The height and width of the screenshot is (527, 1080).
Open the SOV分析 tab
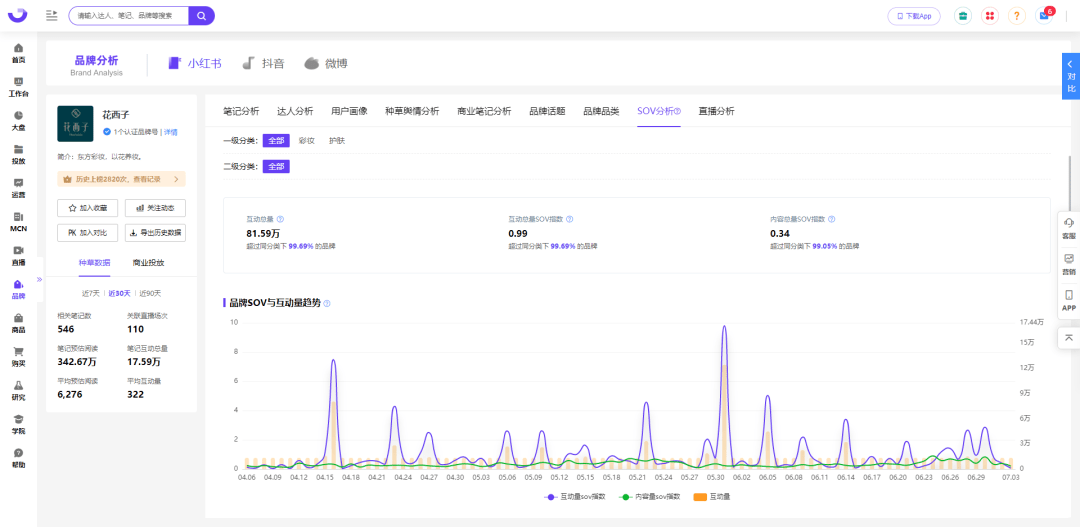click(x=658, y=111)
